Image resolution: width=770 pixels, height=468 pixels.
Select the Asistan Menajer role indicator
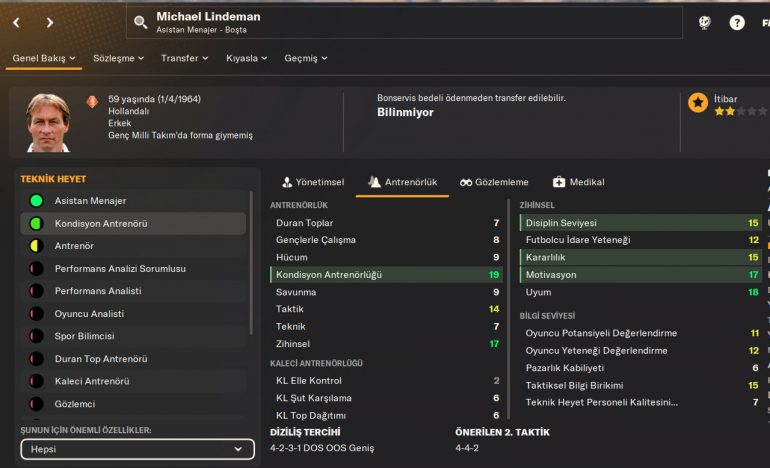tap(36, 201)
